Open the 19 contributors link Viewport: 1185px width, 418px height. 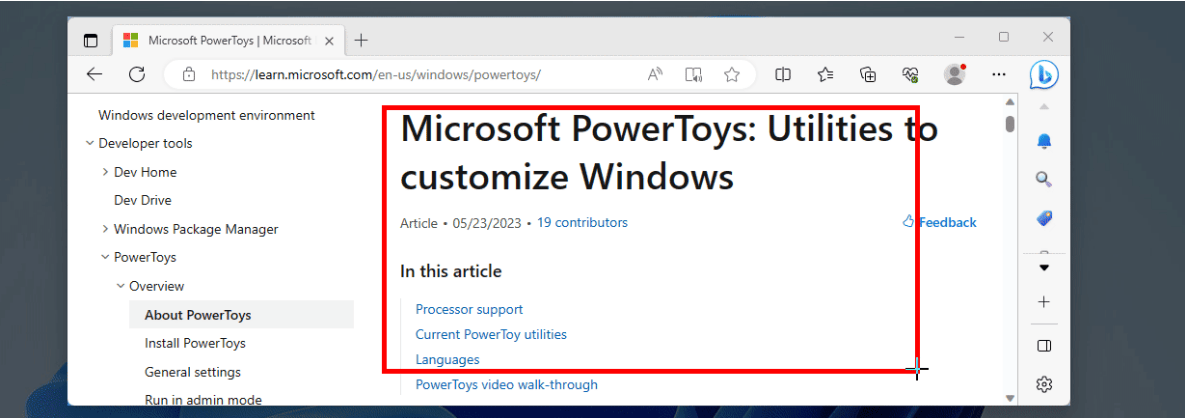[582, 222]
